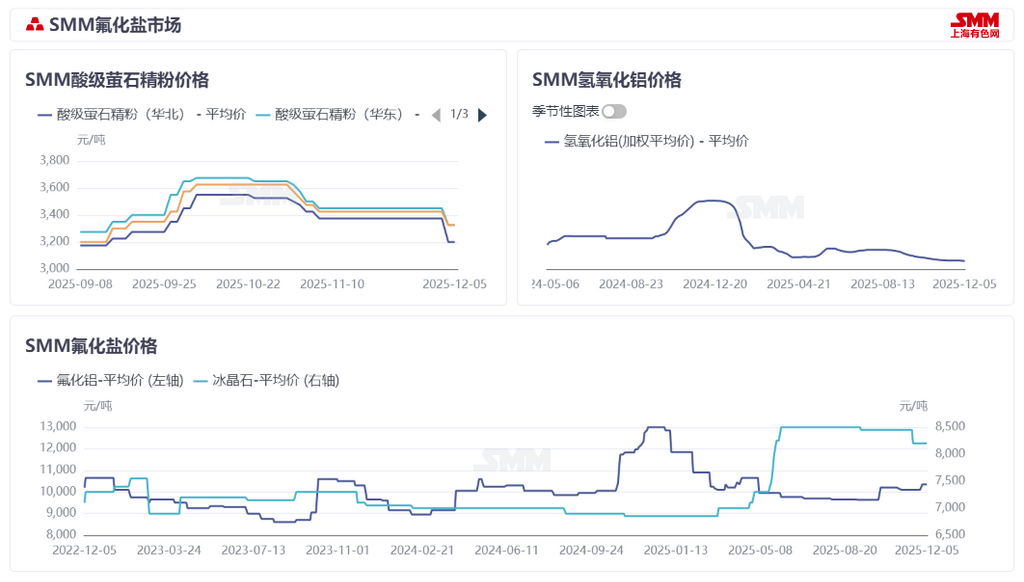Select the SMM氢氧化铝价格 chart title
The width and height of the screenshot is (1024, 582).
(x=606, y=80)
